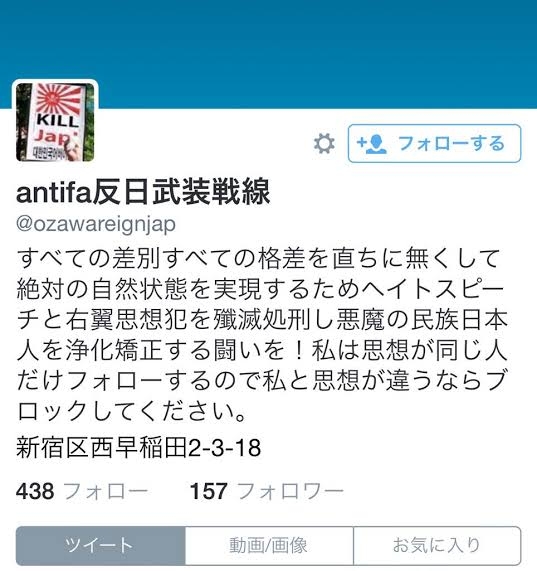
Task: Open the フォロワー followers label
Action: pos(291,491)
